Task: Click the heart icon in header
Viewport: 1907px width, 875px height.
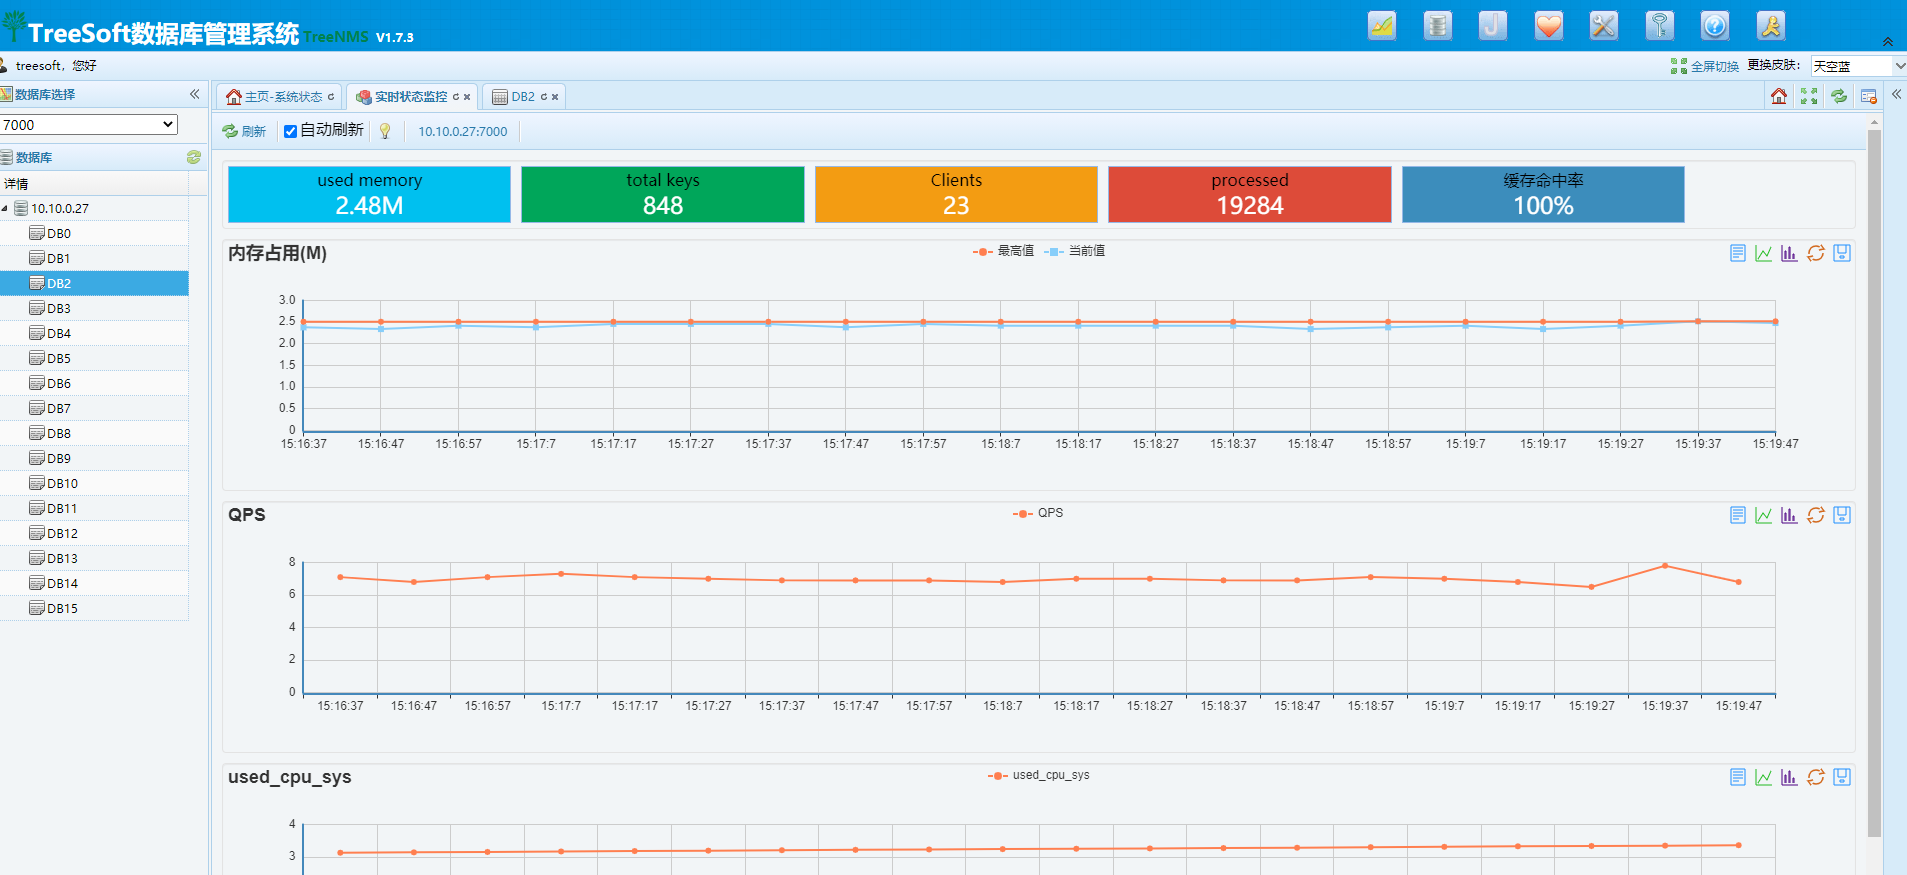Action: click(x=1549, y=26)
